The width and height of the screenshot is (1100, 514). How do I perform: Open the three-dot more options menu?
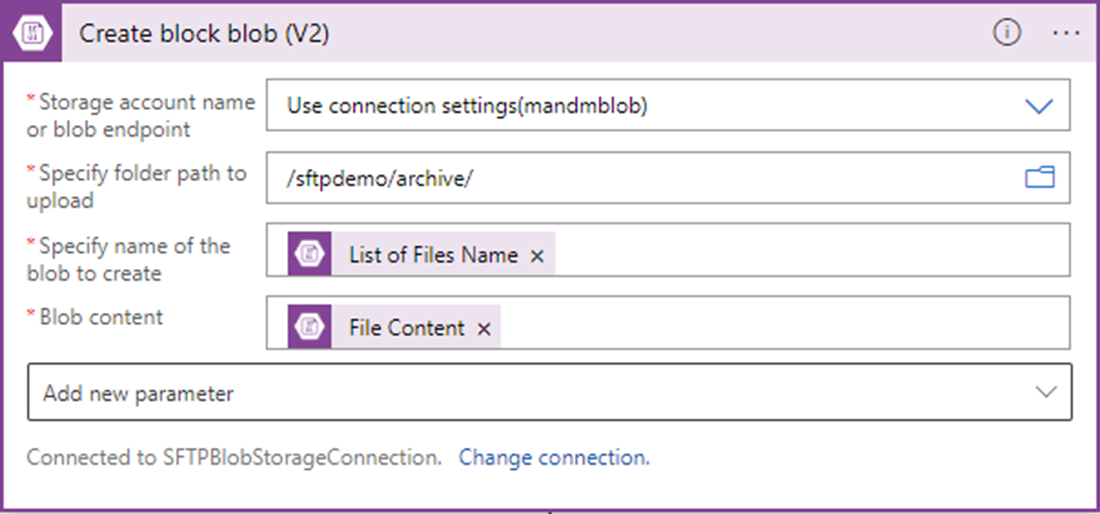coord(1066,33)
